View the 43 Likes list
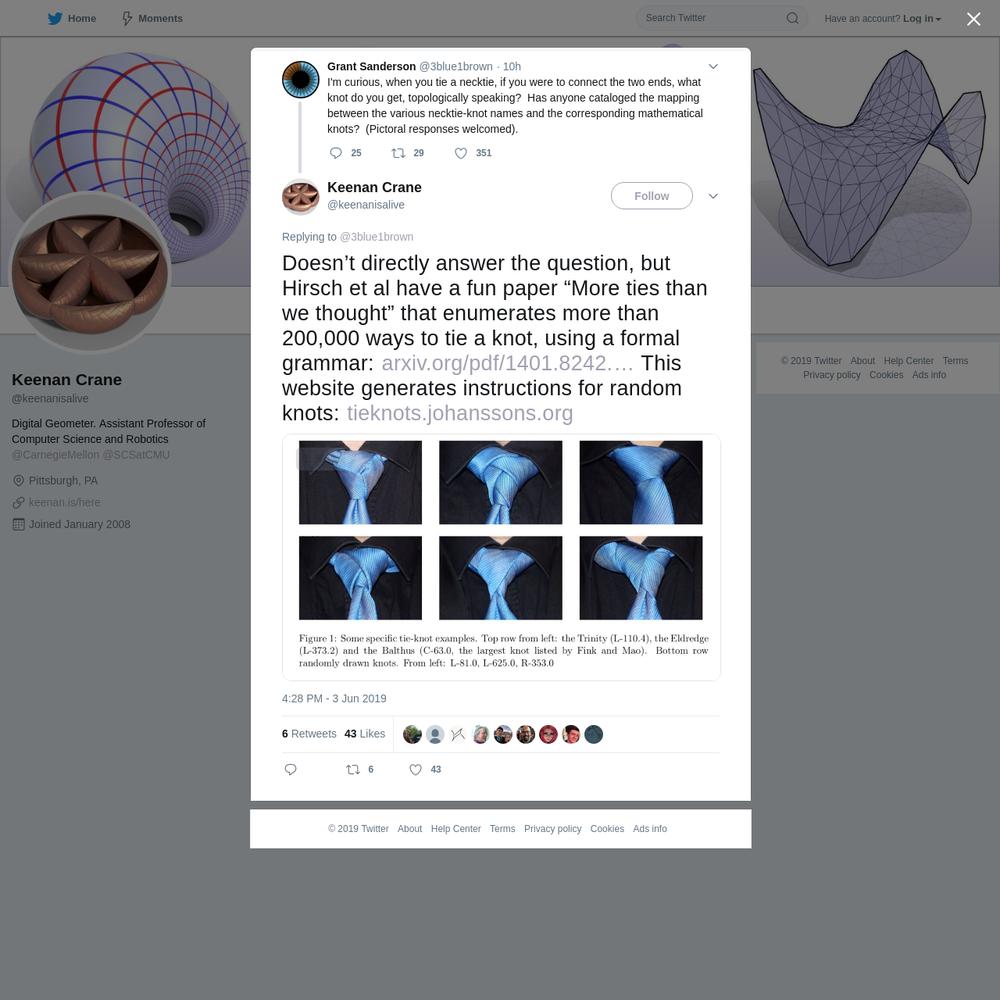The image size is (1000, 1000). (365, 734)
